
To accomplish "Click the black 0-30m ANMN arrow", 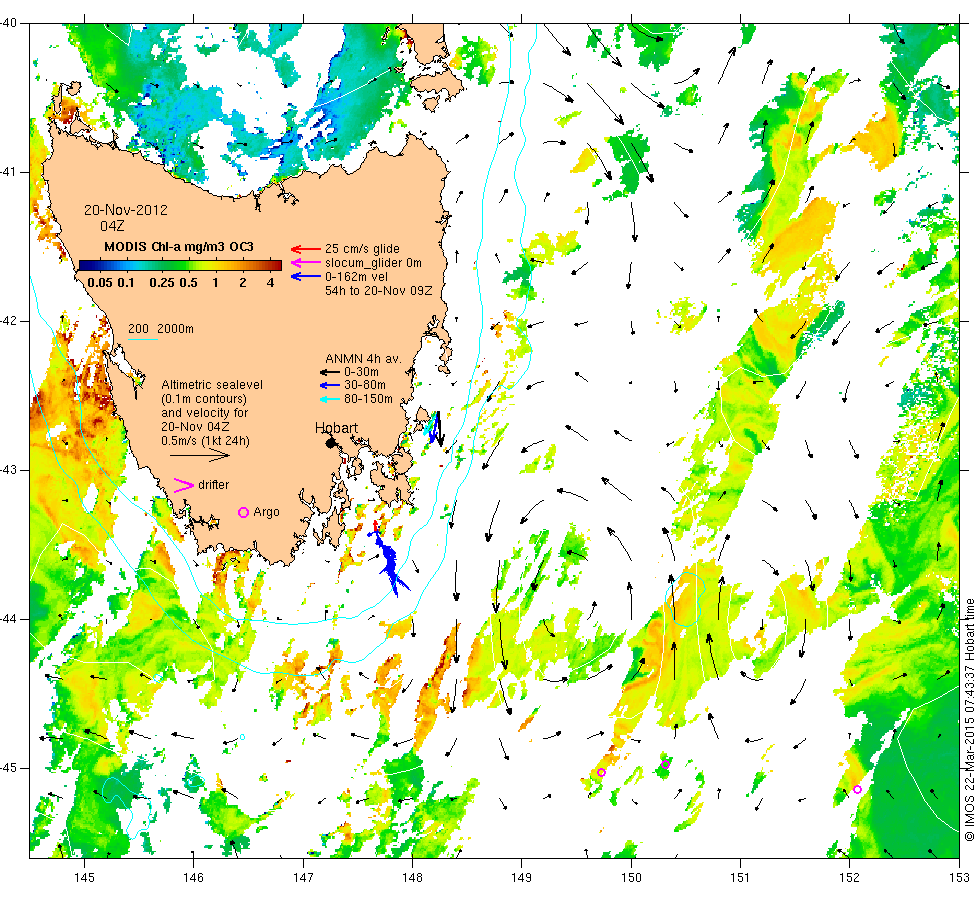I will pyautogui.click(x=329, y=372).
